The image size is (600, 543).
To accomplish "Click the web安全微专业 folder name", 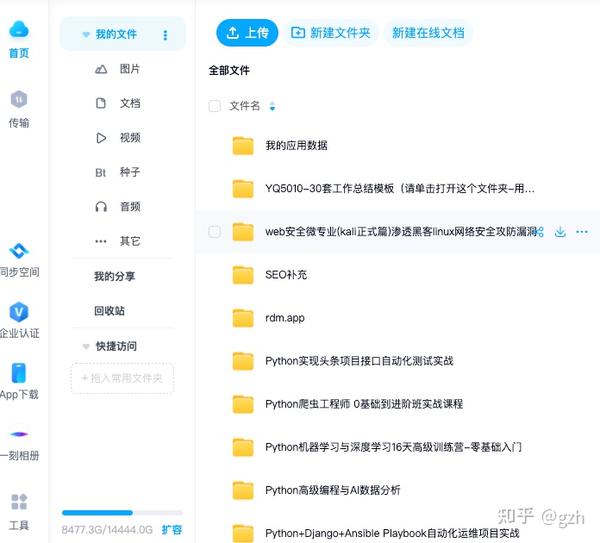I will pos(401,232).
